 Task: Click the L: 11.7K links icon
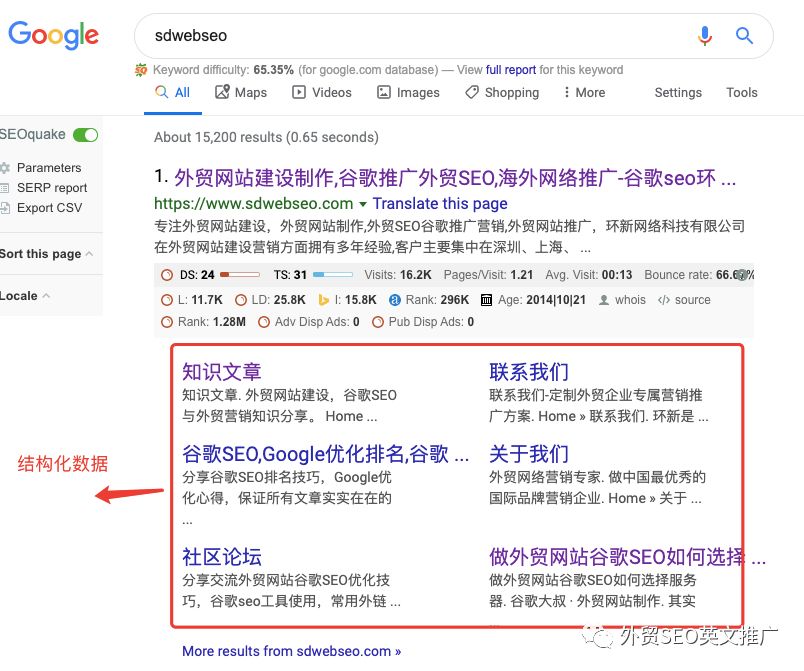(167, 300)
